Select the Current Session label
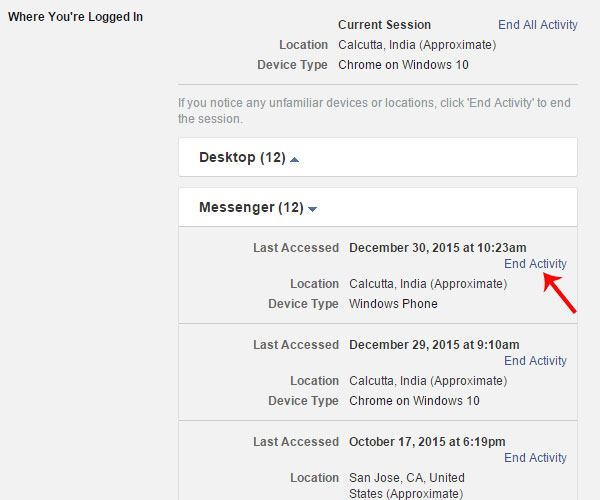The width and height of the screenshot is (600, 500). tap(384, 25)
